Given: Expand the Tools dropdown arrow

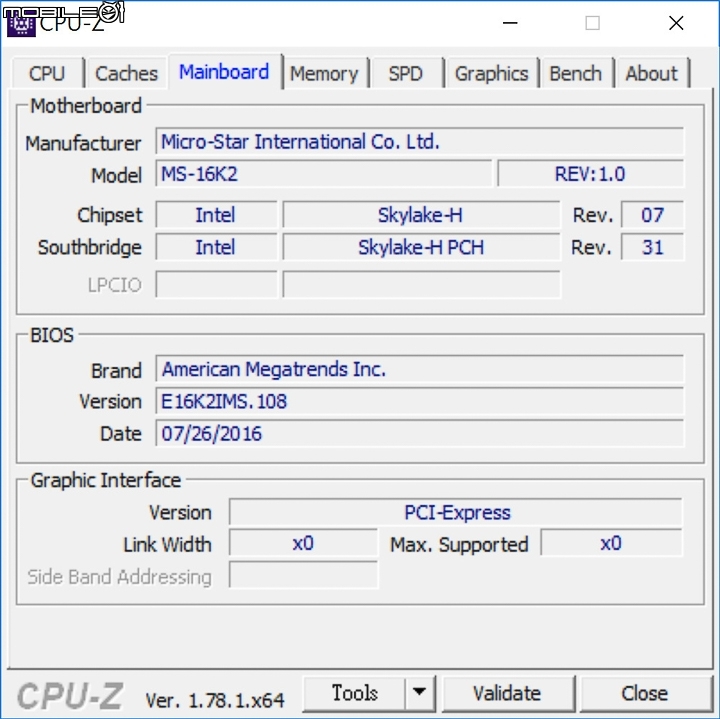Looking at the screenshot, I should pyautogui.click(x=419, y=692).
